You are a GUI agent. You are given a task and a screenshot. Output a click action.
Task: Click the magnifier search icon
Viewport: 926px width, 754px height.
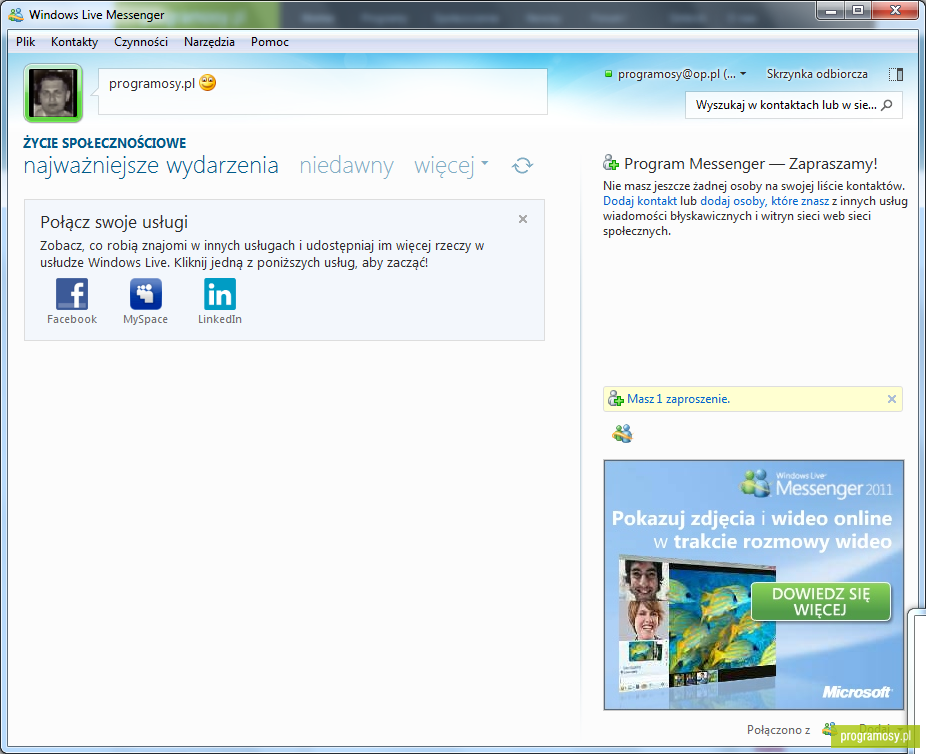[886, 105]
